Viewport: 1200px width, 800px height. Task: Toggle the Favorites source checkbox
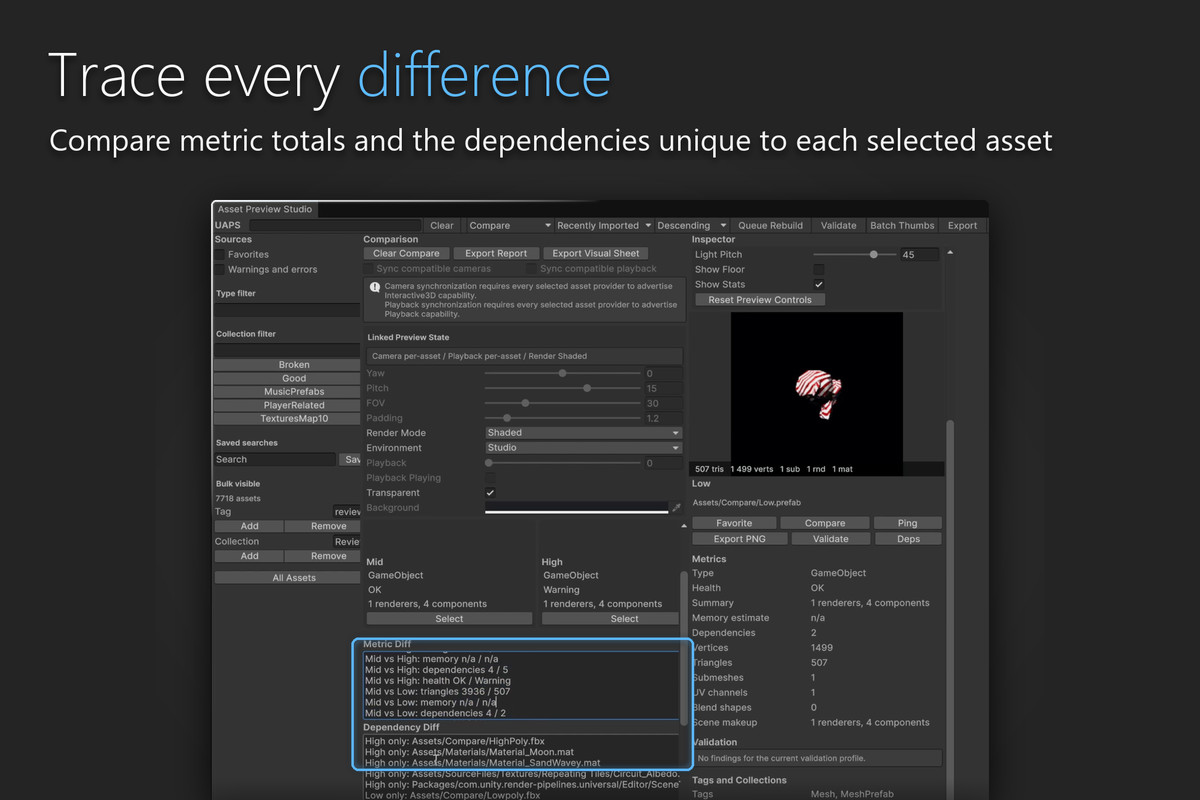(220, 255)
